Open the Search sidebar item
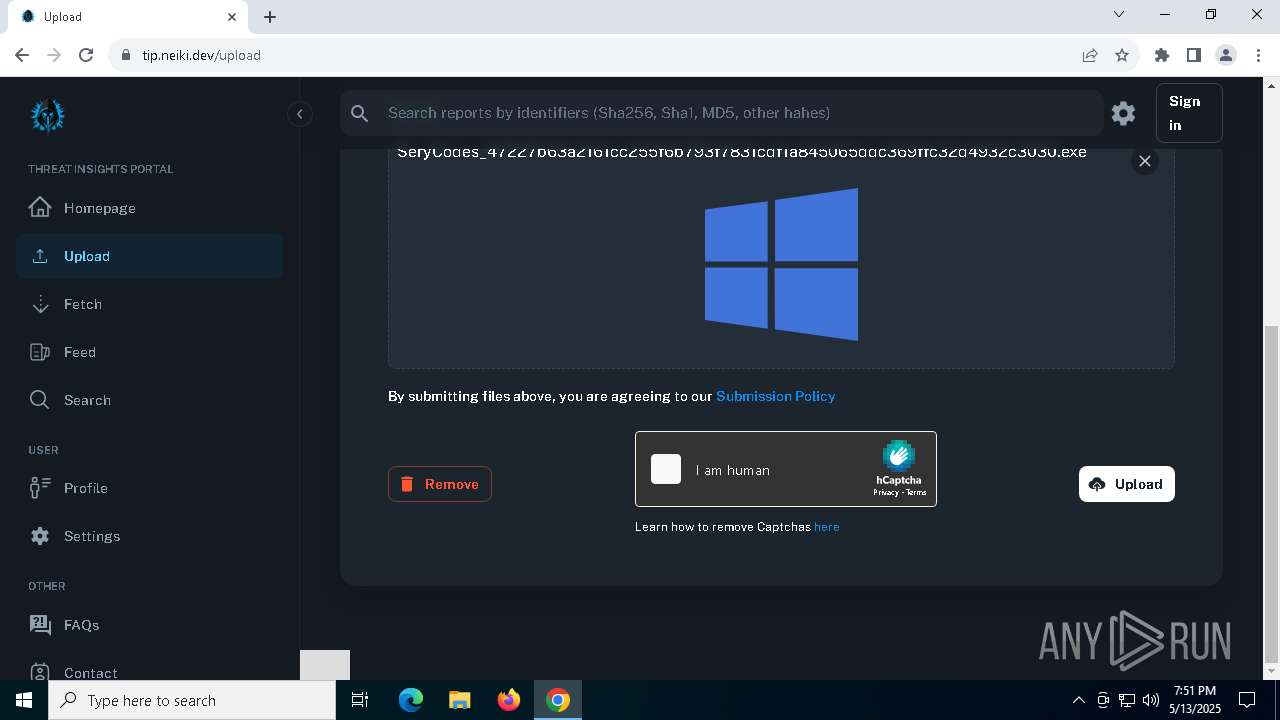 tap(149, 400)
